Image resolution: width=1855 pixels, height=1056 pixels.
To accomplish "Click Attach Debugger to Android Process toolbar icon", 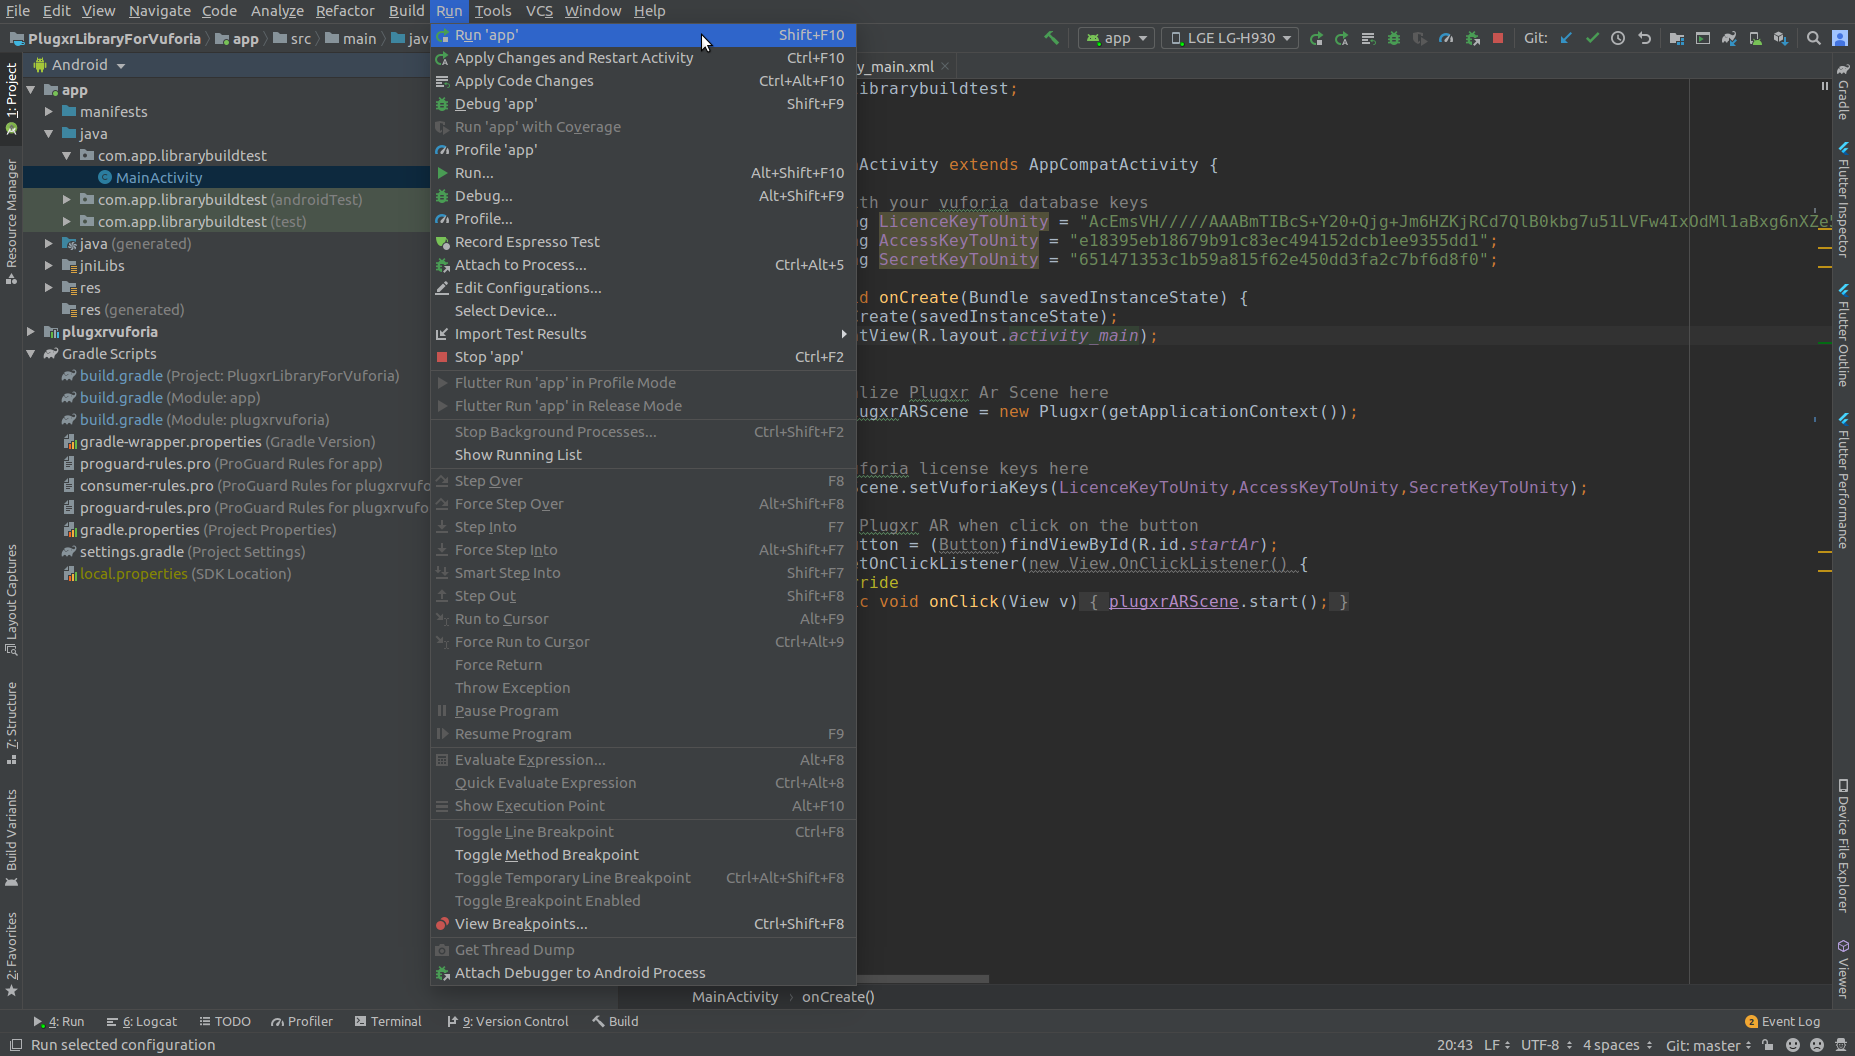I will [1472, 38].
